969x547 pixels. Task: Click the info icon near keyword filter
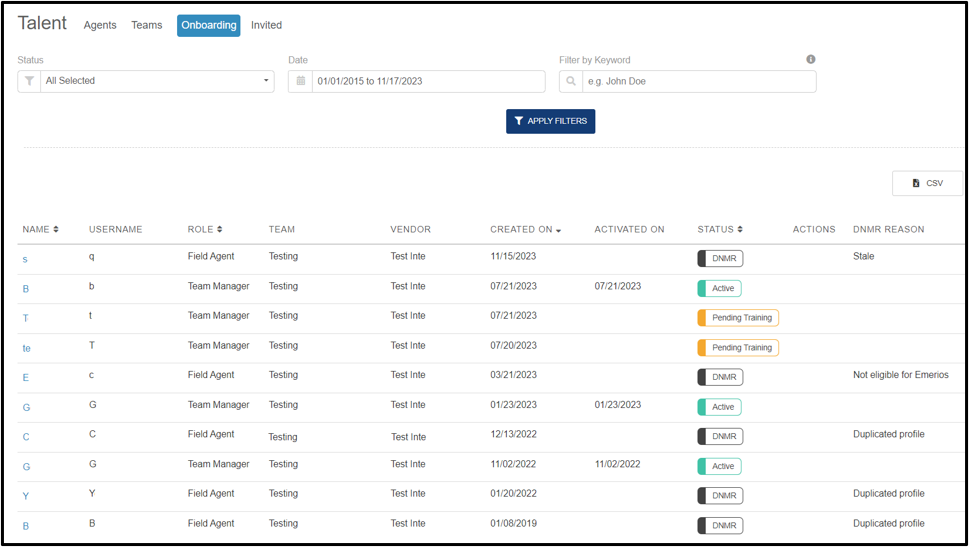811,59
